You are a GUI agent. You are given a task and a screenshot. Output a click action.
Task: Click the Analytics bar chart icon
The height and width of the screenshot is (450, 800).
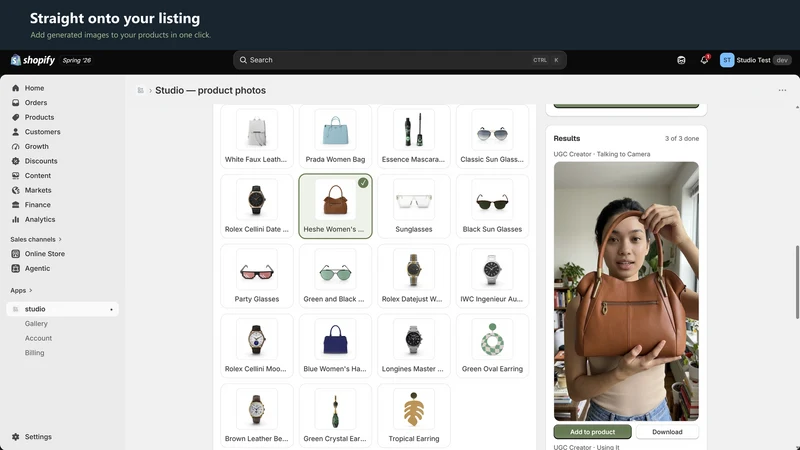point(16,219)
